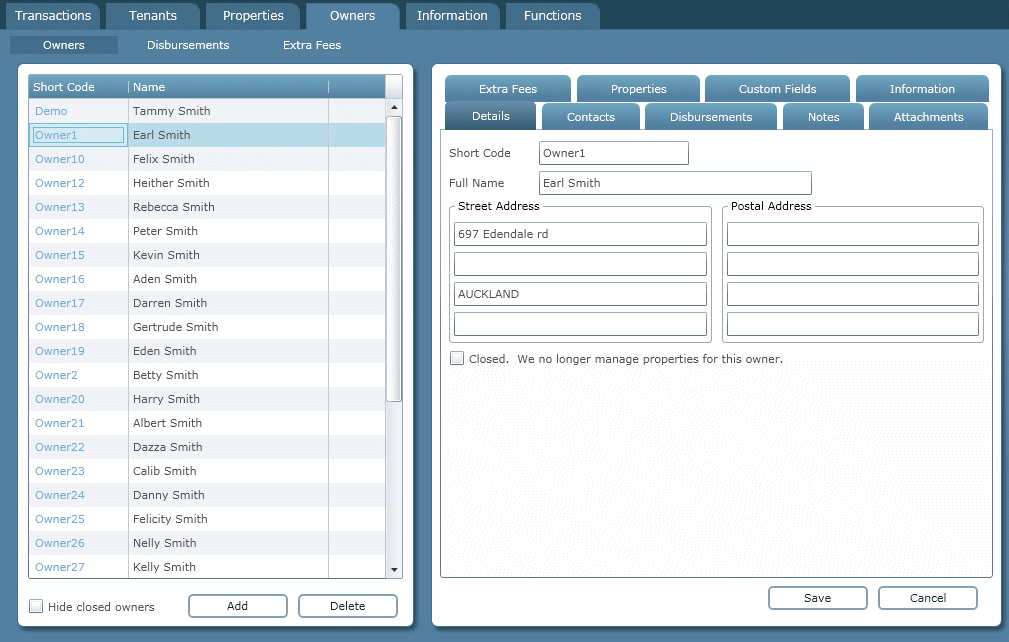The width and height of the screenshot is (1009, 642).
Task: Tick the Closed owner checkbox
Action: [x=456, y=358]
